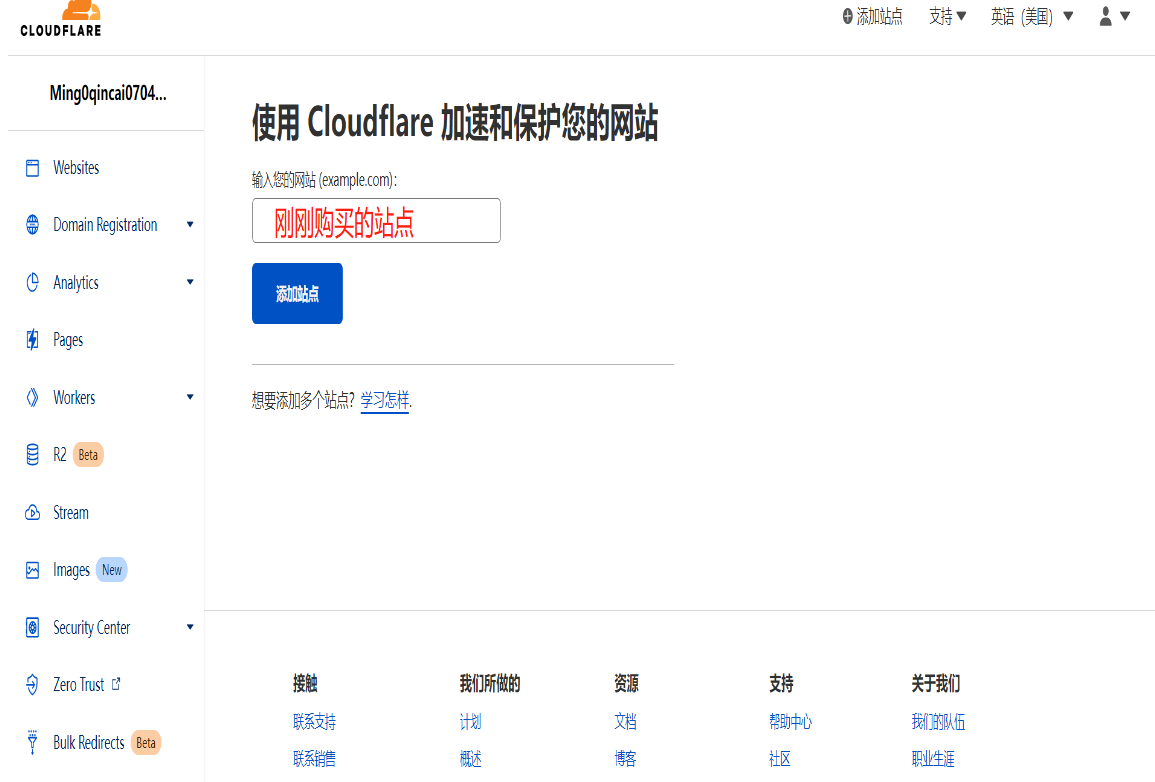Focus the website domain input field
This screenshot has height=782, width=1155.
pos(376,220)
